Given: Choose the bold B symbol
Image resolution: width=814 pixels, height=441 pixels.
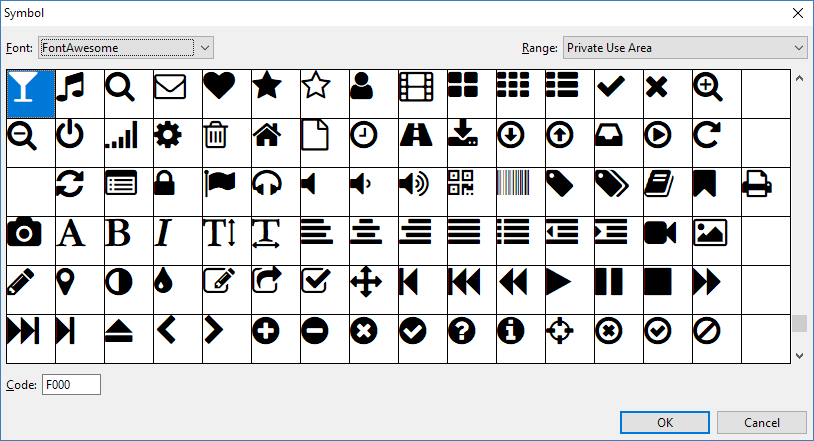Looking at the screenshot, I should 129,240.
